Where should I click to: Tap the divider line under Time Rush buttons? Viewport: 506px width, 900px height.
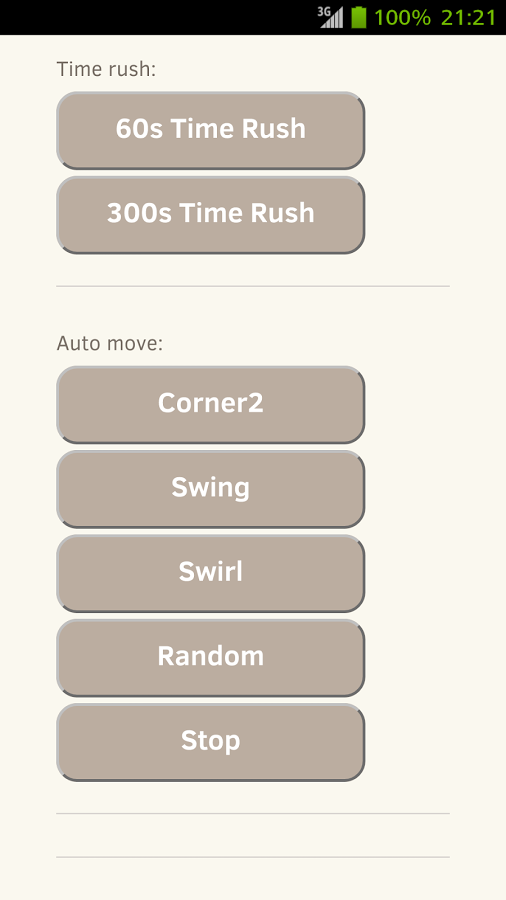click(253, 286)
